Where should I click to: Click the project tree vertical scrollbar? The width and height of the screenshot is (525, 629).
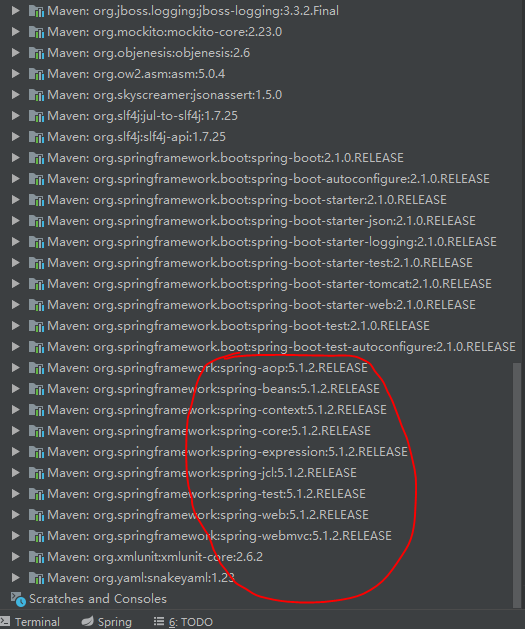point(517,485)
